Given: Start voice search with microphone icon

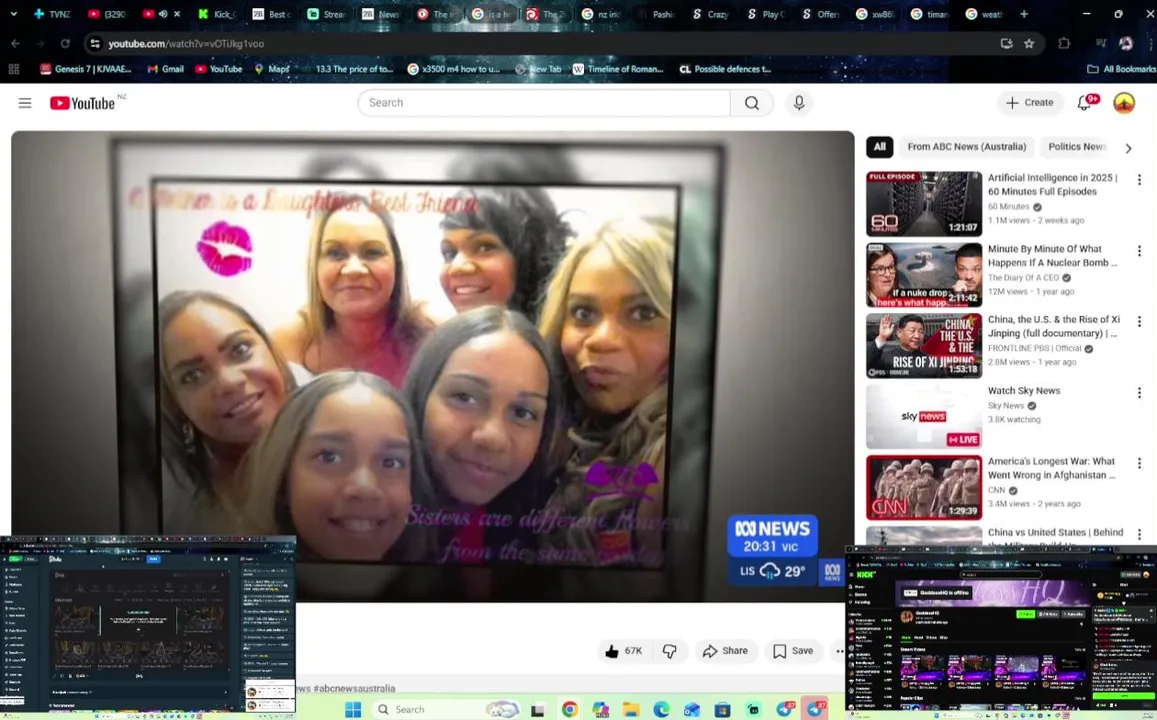Looking at the screenshot, I should 798,103.
